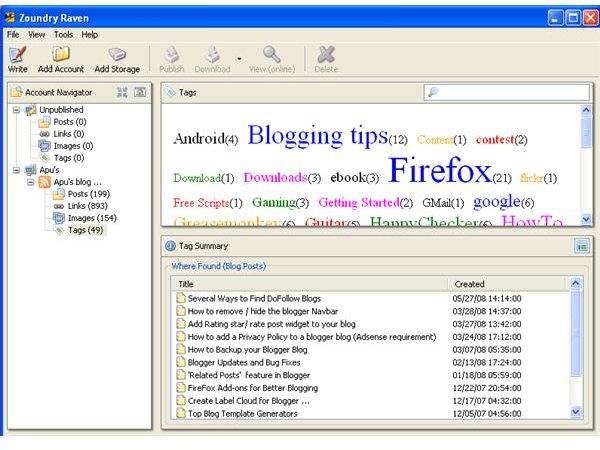Click post list scrollbar down arrow
The height and width of the screenshot is (450, 600).
(576, 412)
